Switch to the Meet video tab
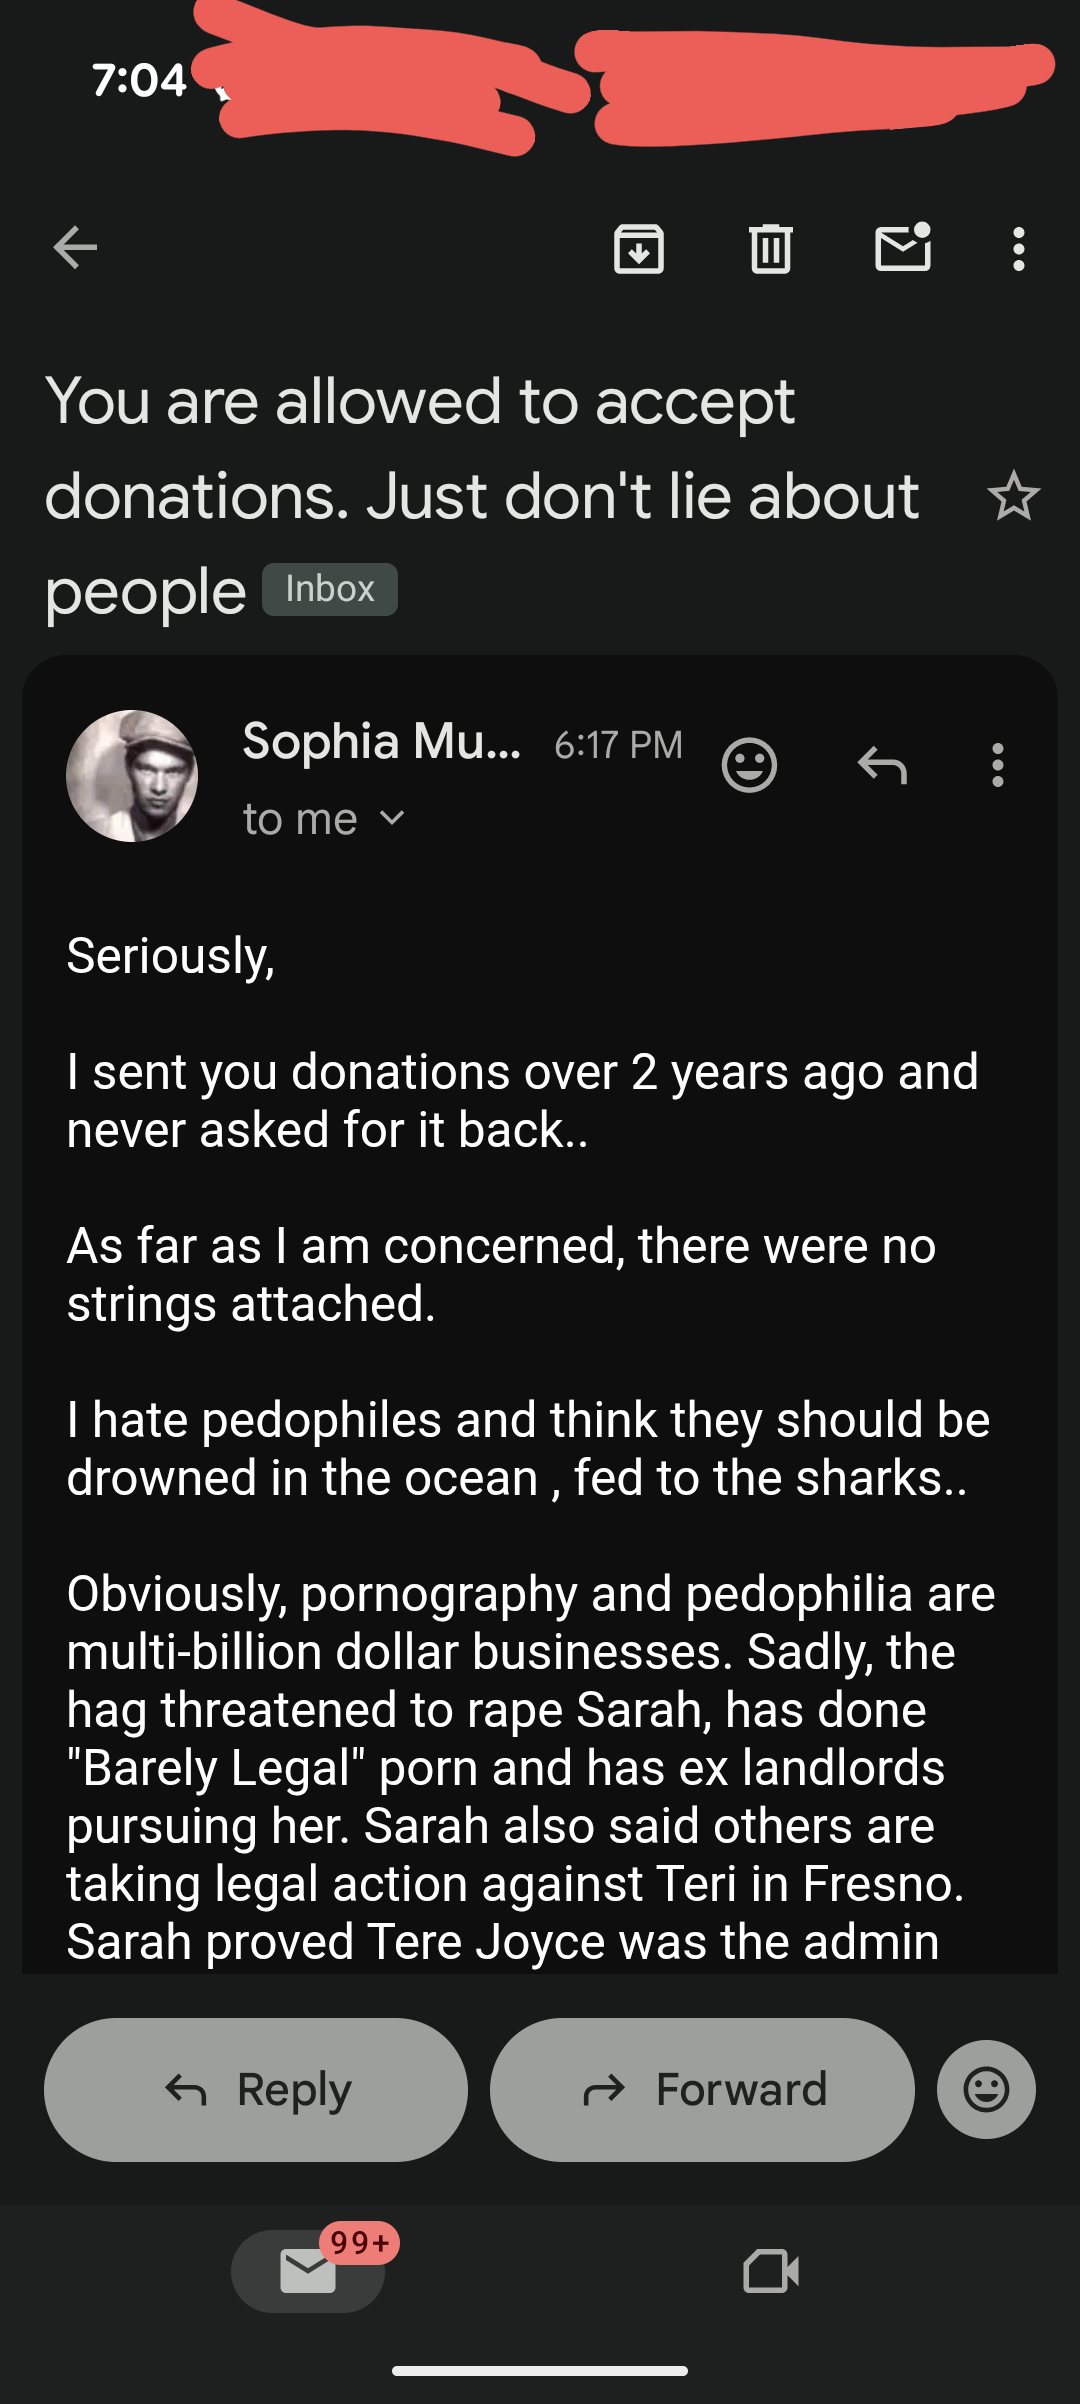Viewport: 1080px width, 2404px height. 771,2271
